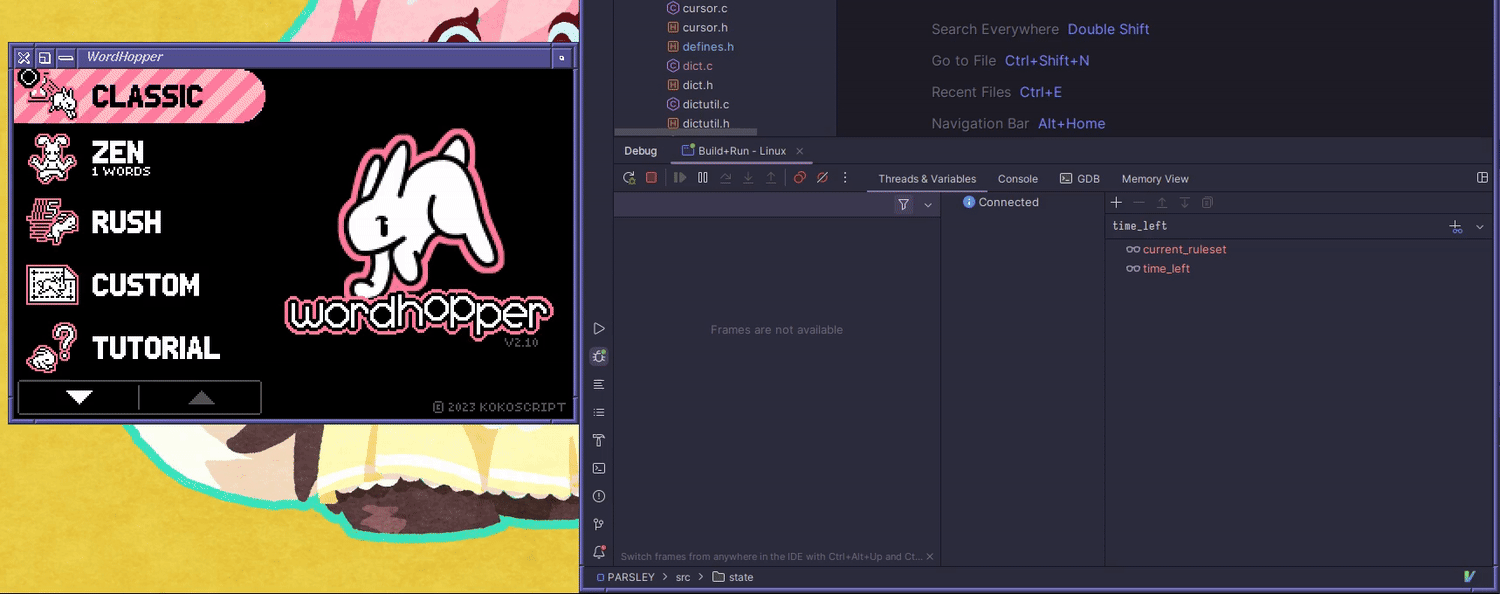1500x594 pixels.
Task: Open the Terminal tool window
Action: [599, 468]
